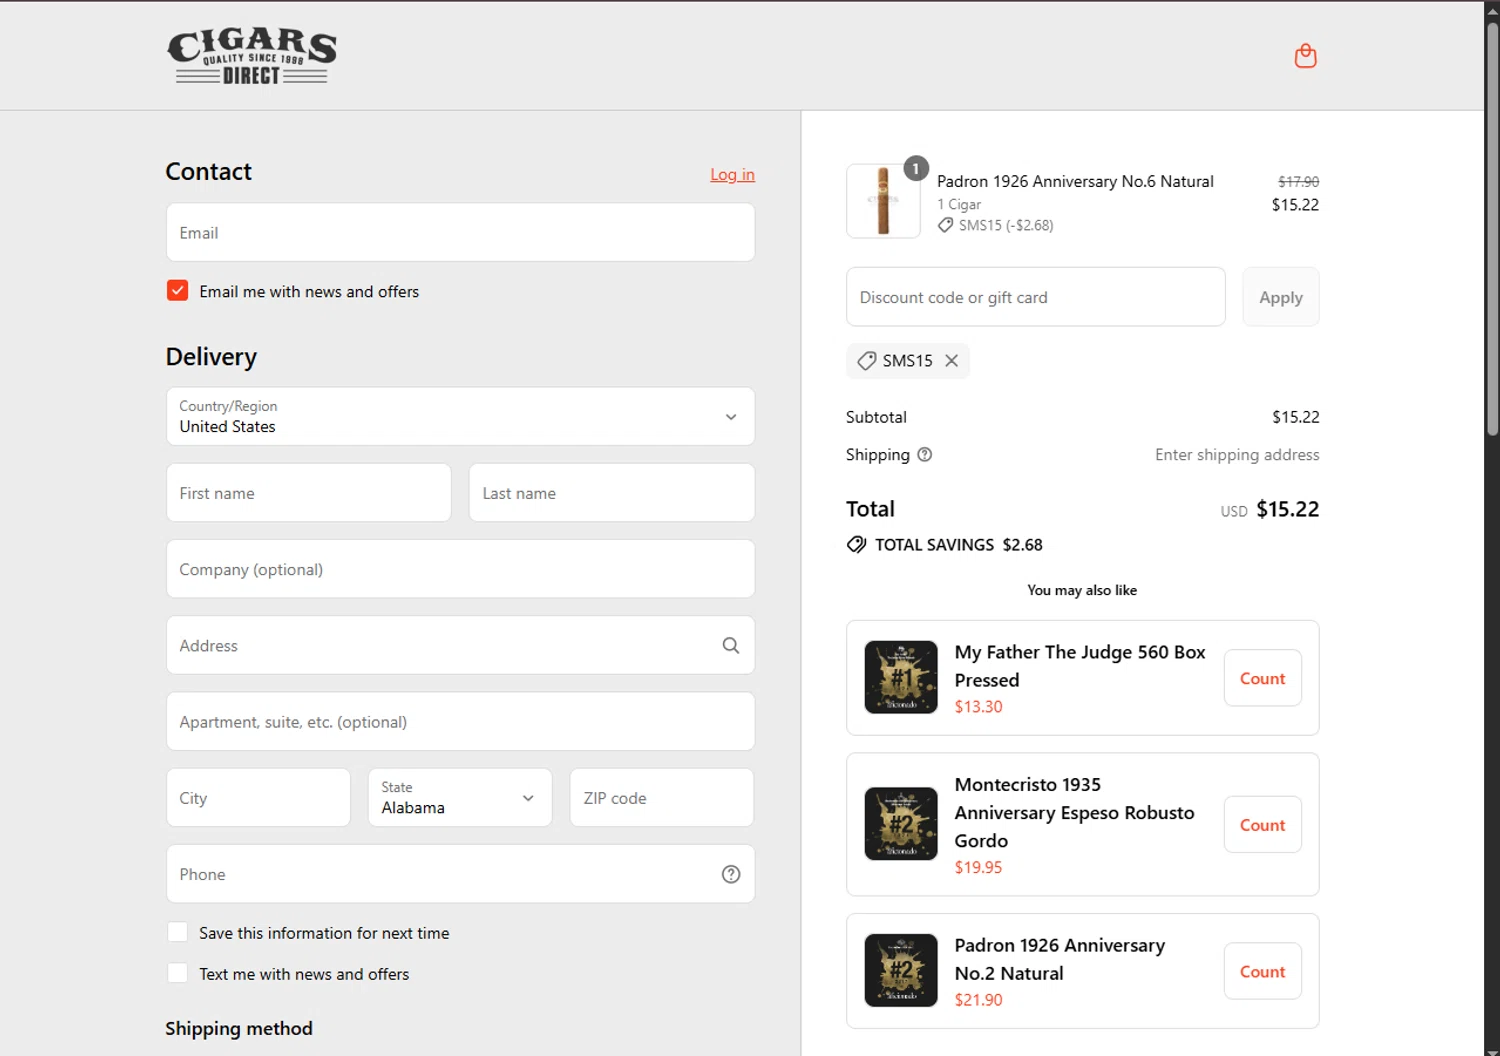
Task: Click the Log in link
Action: coord(732,174)
